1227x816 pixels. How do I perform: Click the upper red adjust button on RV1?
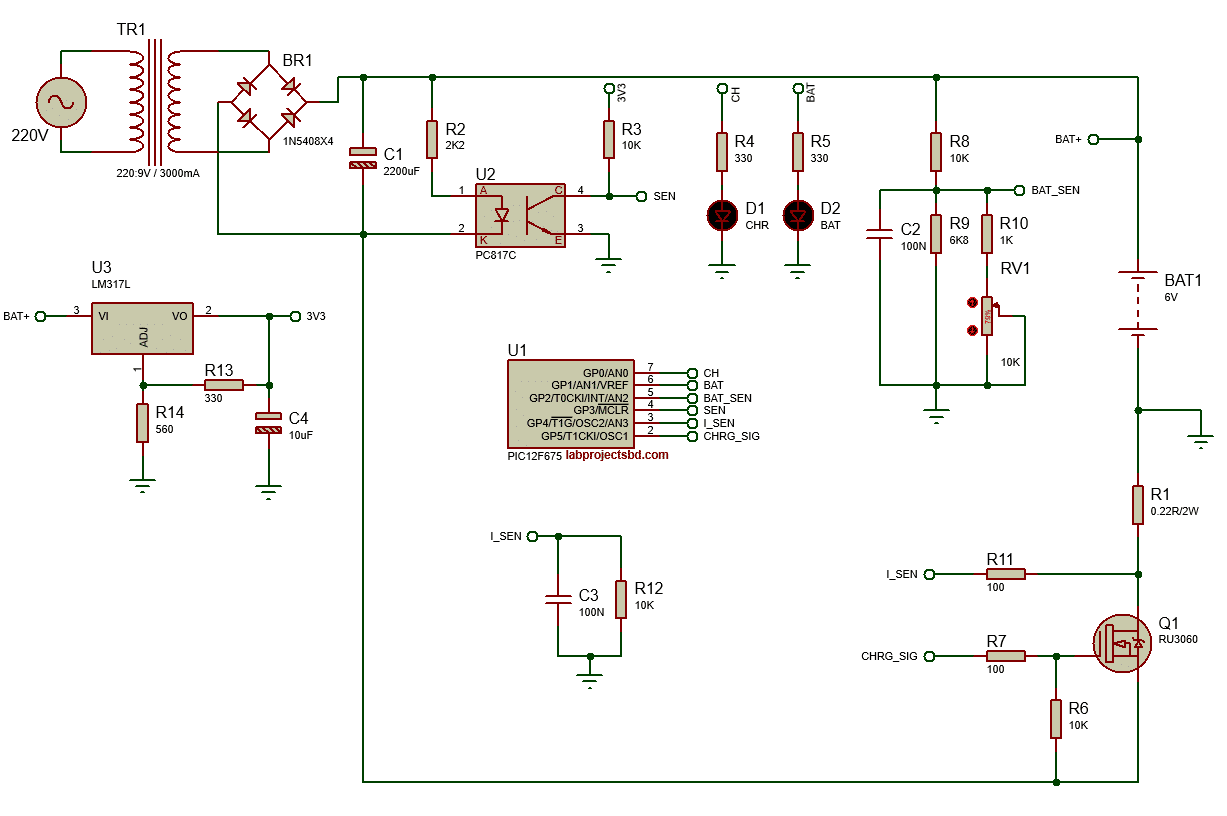tap(971, 301)
